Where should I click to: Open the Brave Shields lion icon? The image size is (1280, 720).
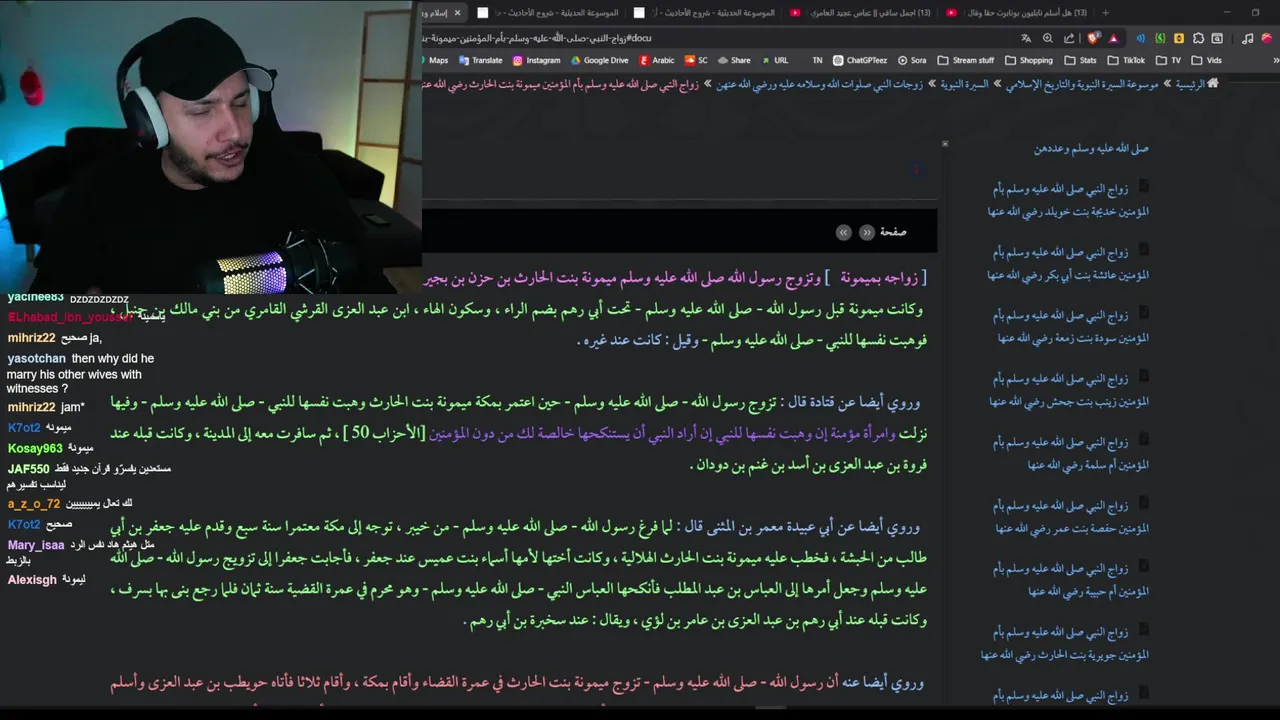pyautogui.click(x=1093, y=38)
